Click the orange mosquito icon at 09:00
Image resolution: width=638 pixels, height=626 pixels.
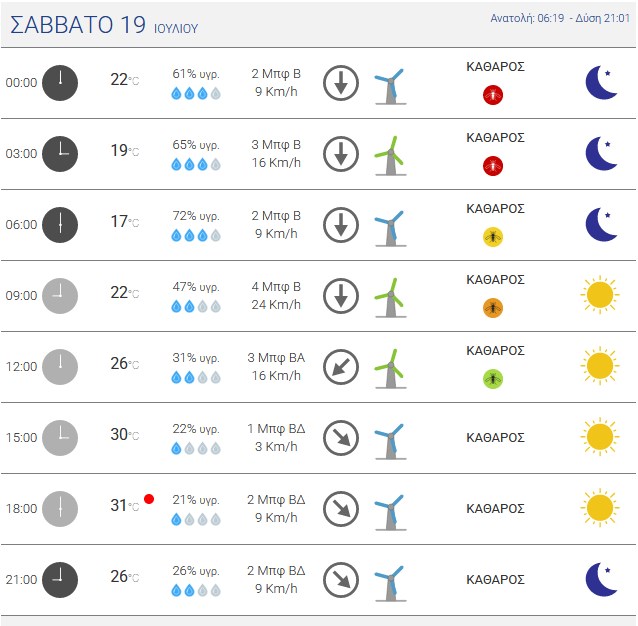click(x=493, y=308)
